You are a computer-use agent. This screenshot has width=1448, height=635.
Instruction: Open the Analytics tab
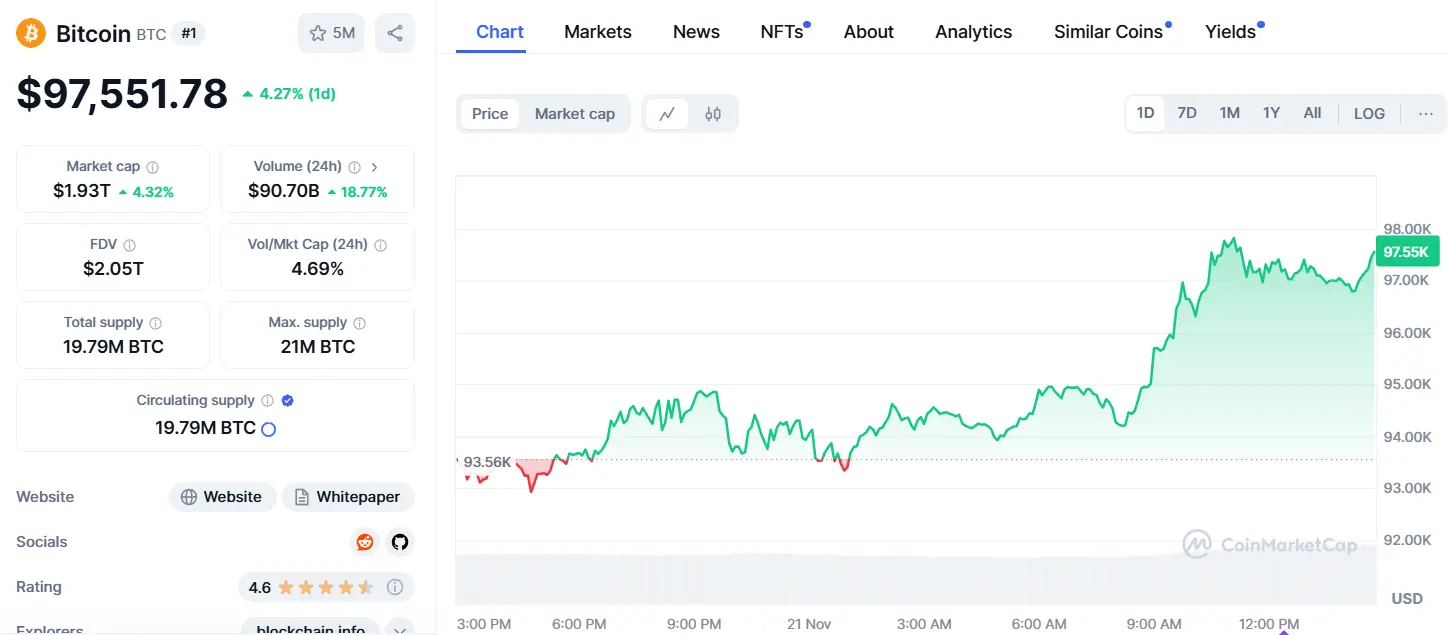974,32
